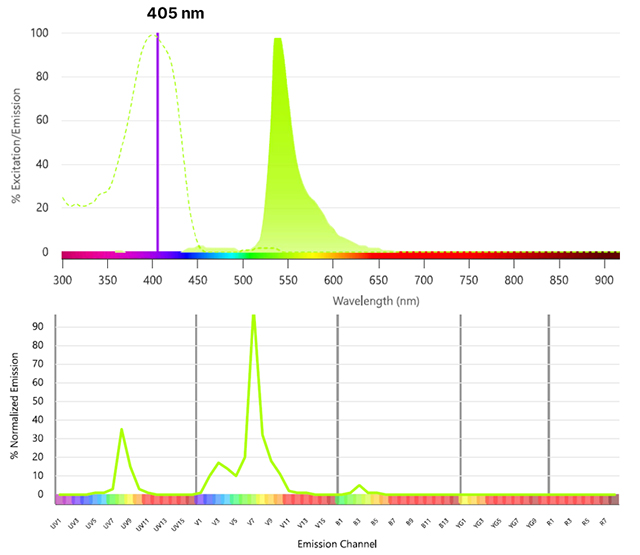The image size is (640, 555).
Task: Click the 900 wavelength tick label
Action: point(604,280)
